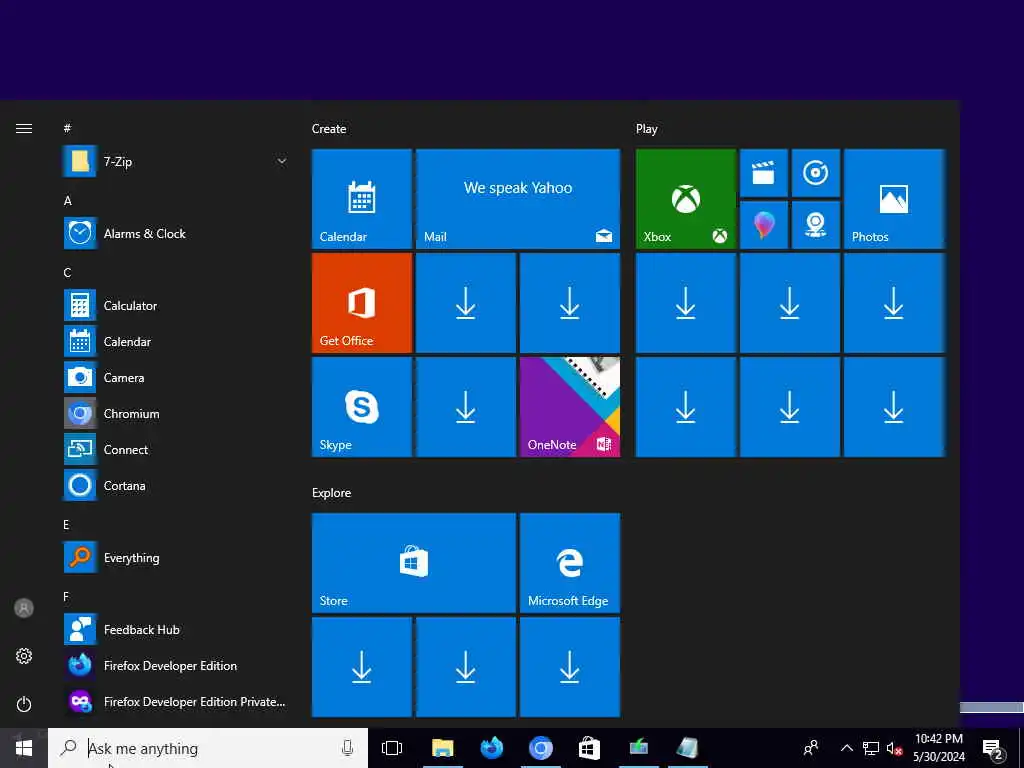1024x768 pixels.
Task: Open the Photos tile
Action: point(894,199)
